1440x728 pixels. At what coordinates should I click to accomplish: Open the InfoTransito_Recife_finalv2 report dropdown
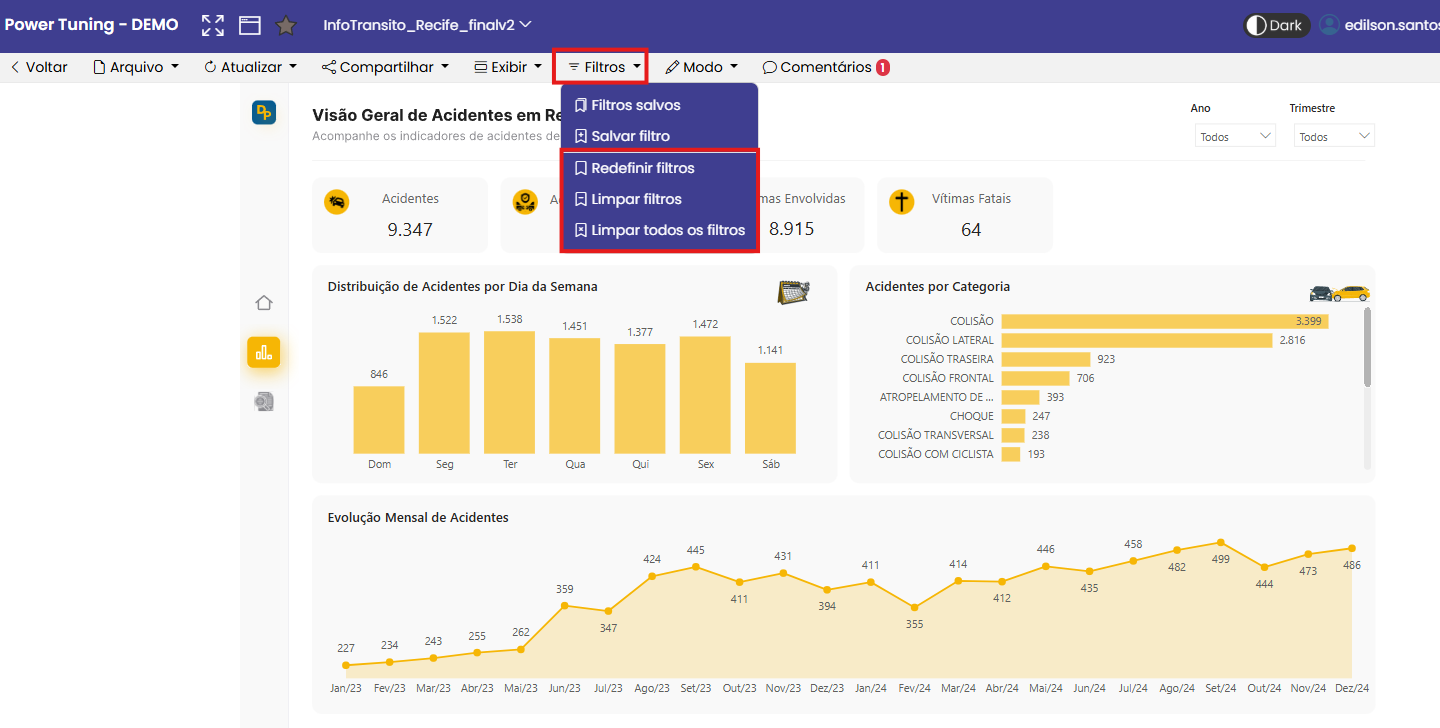pos(427,25)
